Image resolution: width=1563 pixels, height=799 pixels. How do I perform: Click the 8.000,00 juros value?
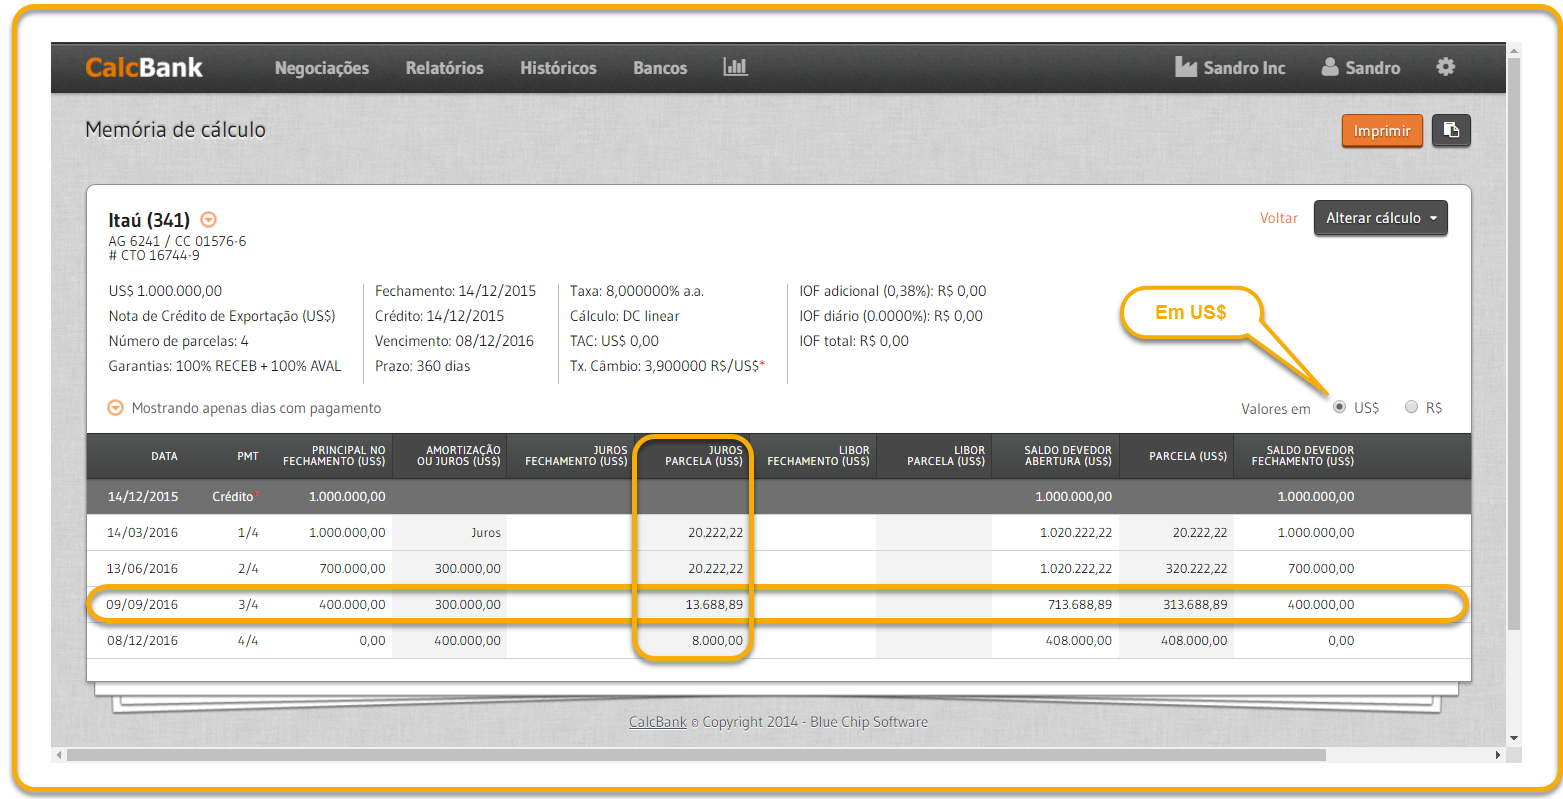(x=717, y=641)
